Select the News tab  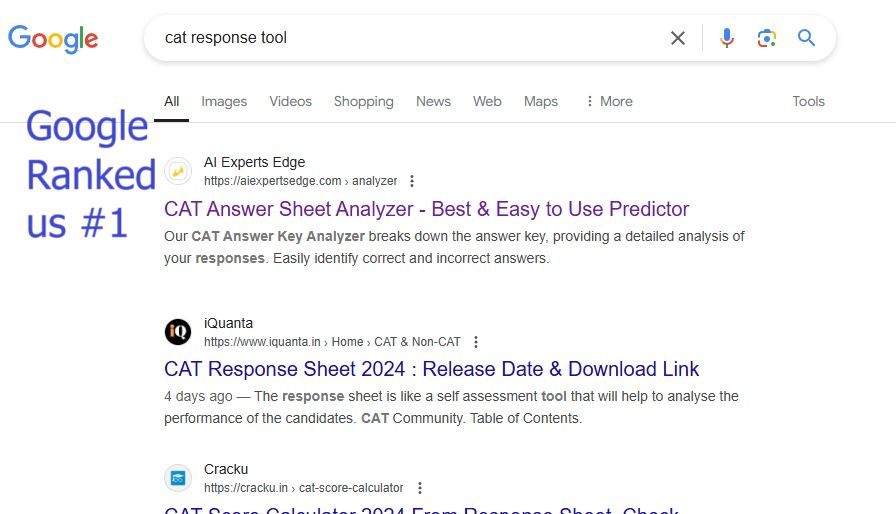[x=433, y=101]
